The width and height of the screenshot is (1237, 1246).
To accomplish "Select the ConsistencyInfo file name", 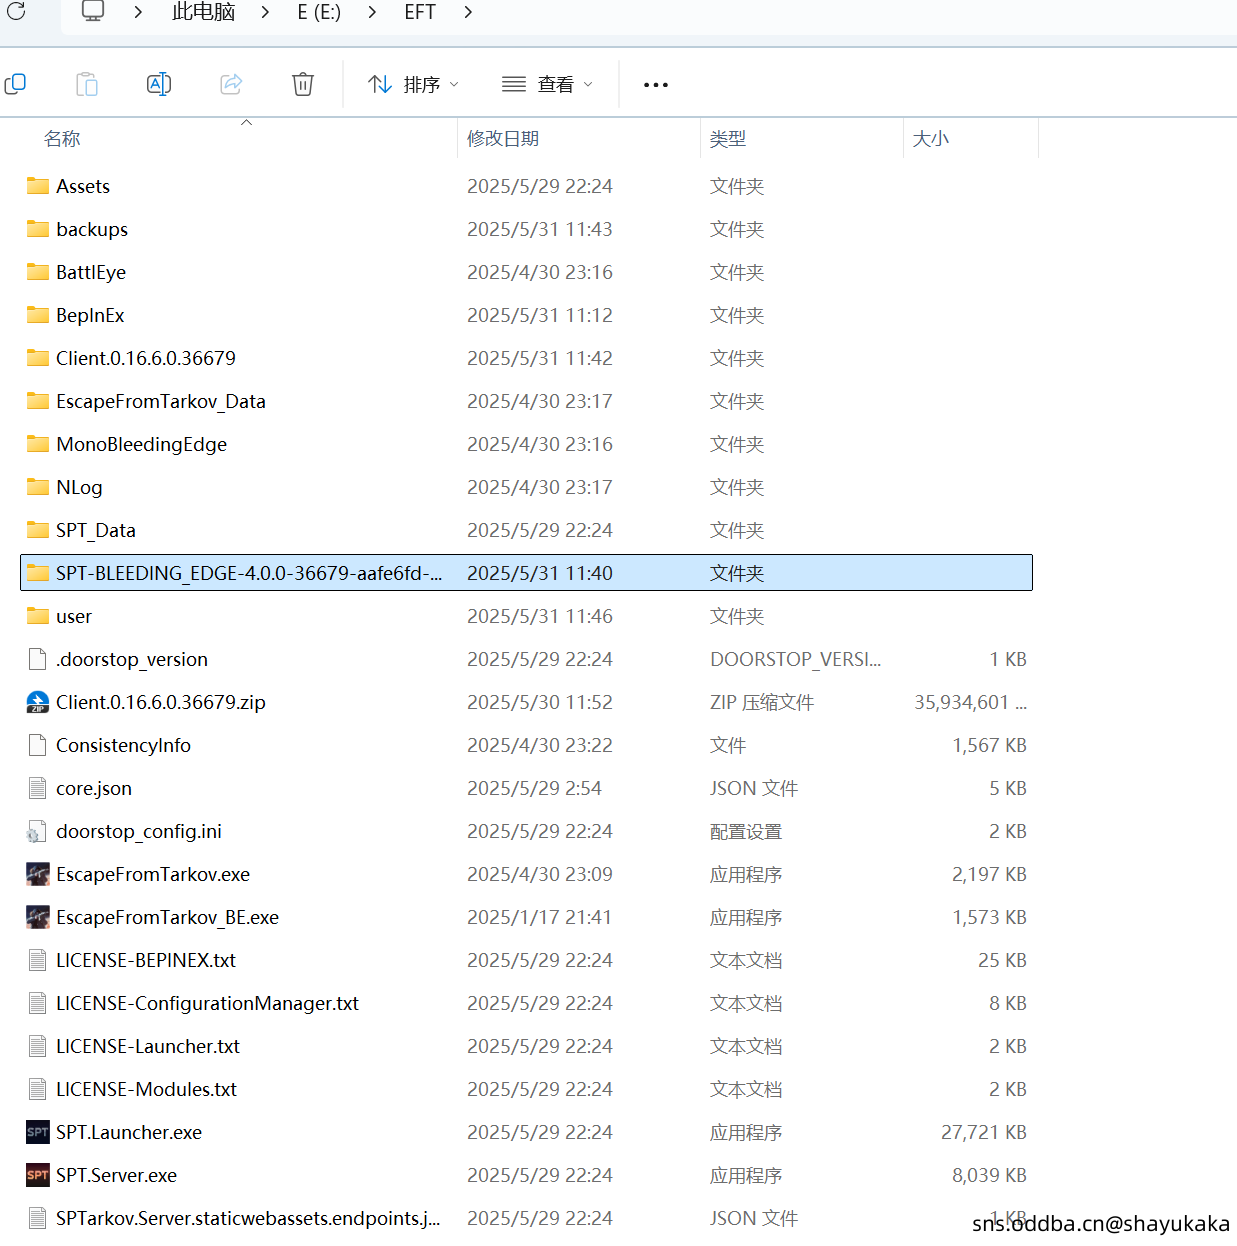I will pos(123,745).
